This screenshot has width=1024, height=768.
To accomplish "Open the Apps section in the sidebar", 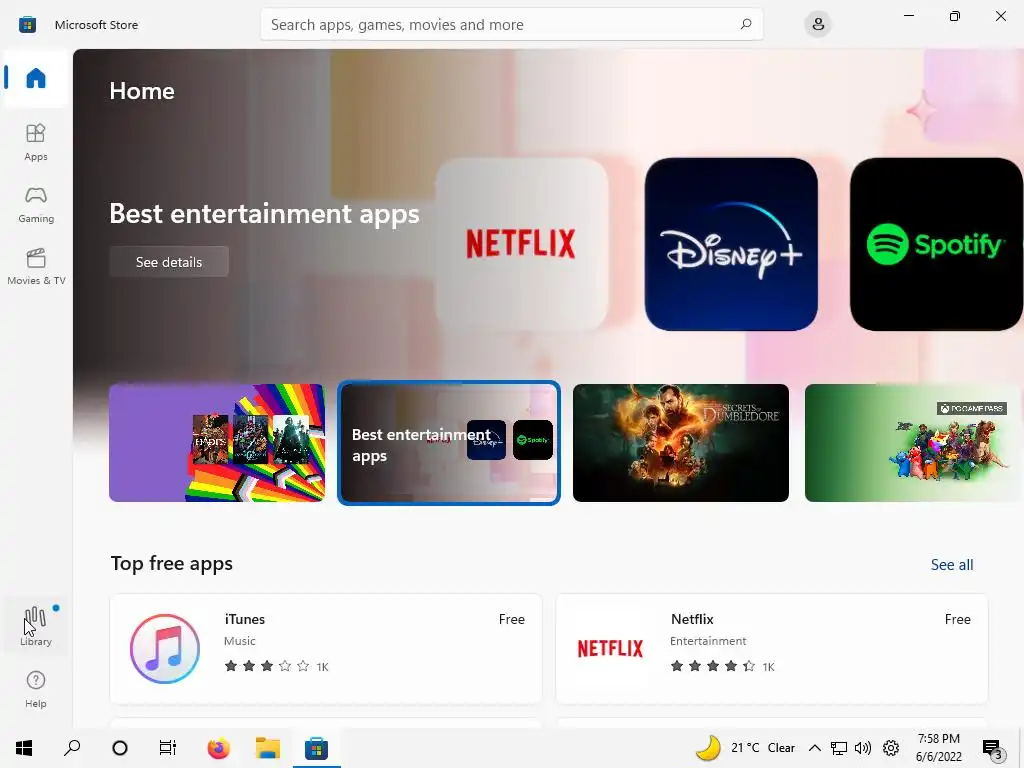I will pyautogui.click(x=36, y=142).
